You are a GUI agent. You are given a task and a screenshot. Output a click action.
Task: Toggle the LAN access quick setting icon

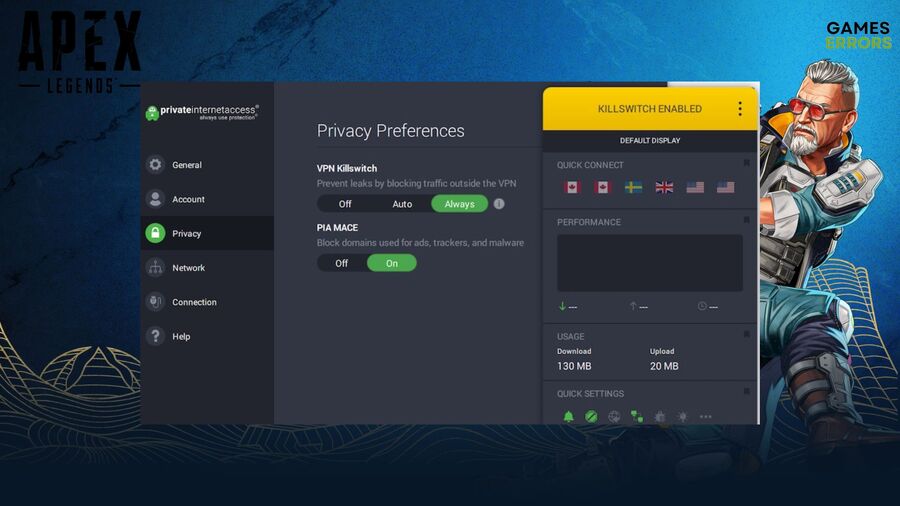(x=637, y=417)
